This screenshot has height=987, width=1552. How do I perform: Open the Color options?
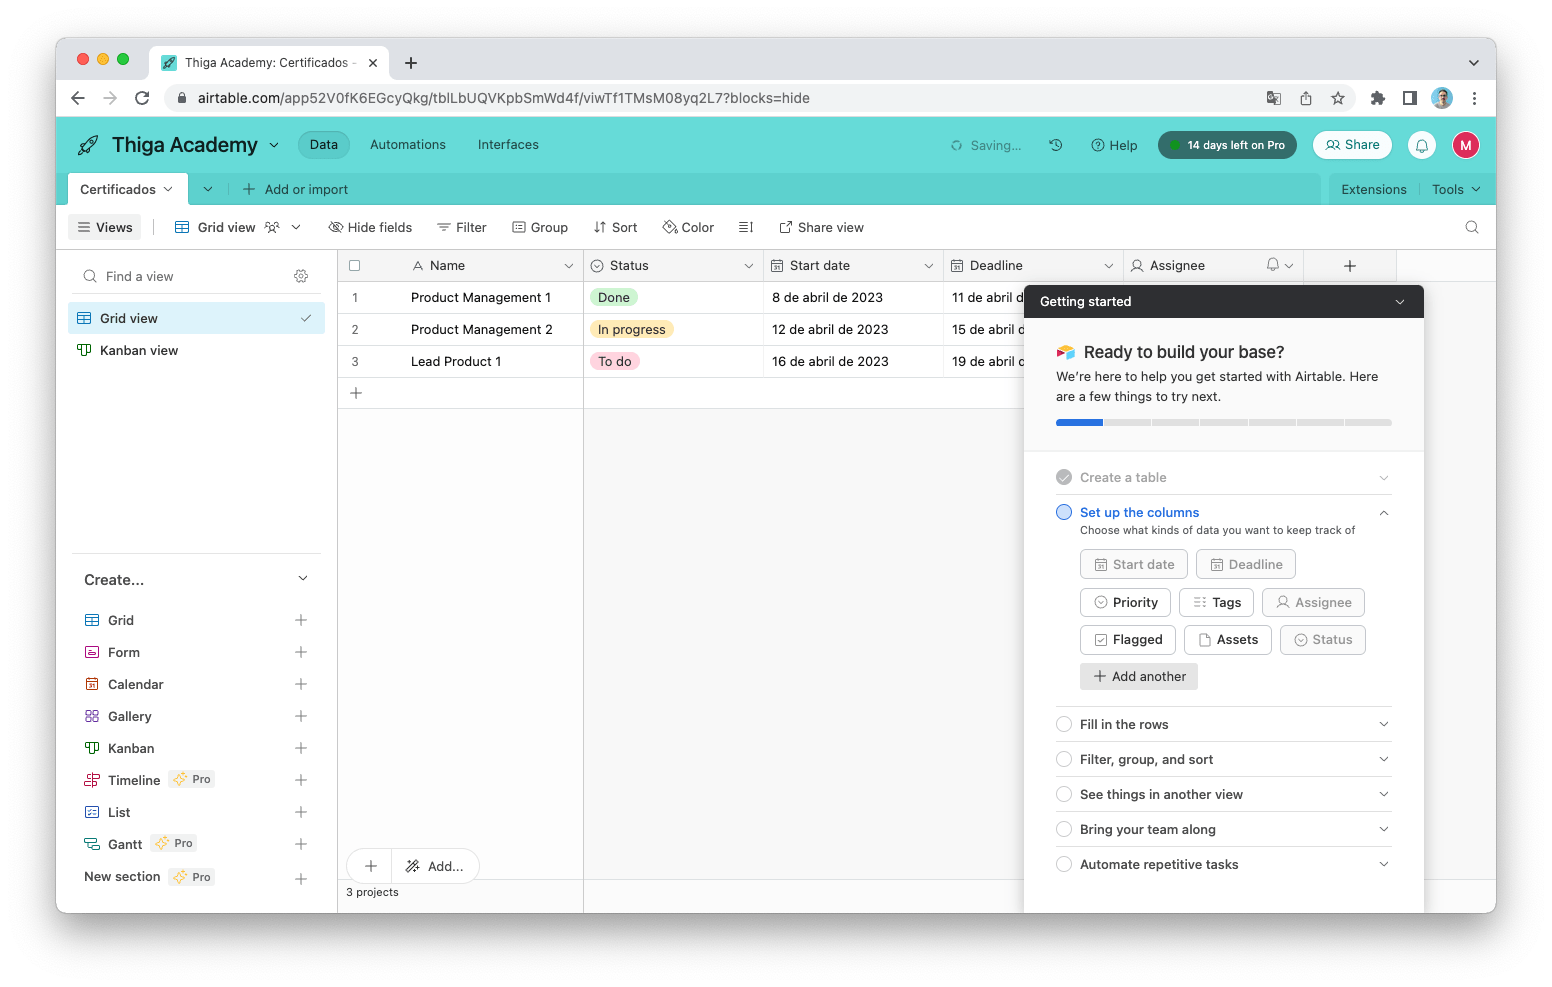(687, 227)
